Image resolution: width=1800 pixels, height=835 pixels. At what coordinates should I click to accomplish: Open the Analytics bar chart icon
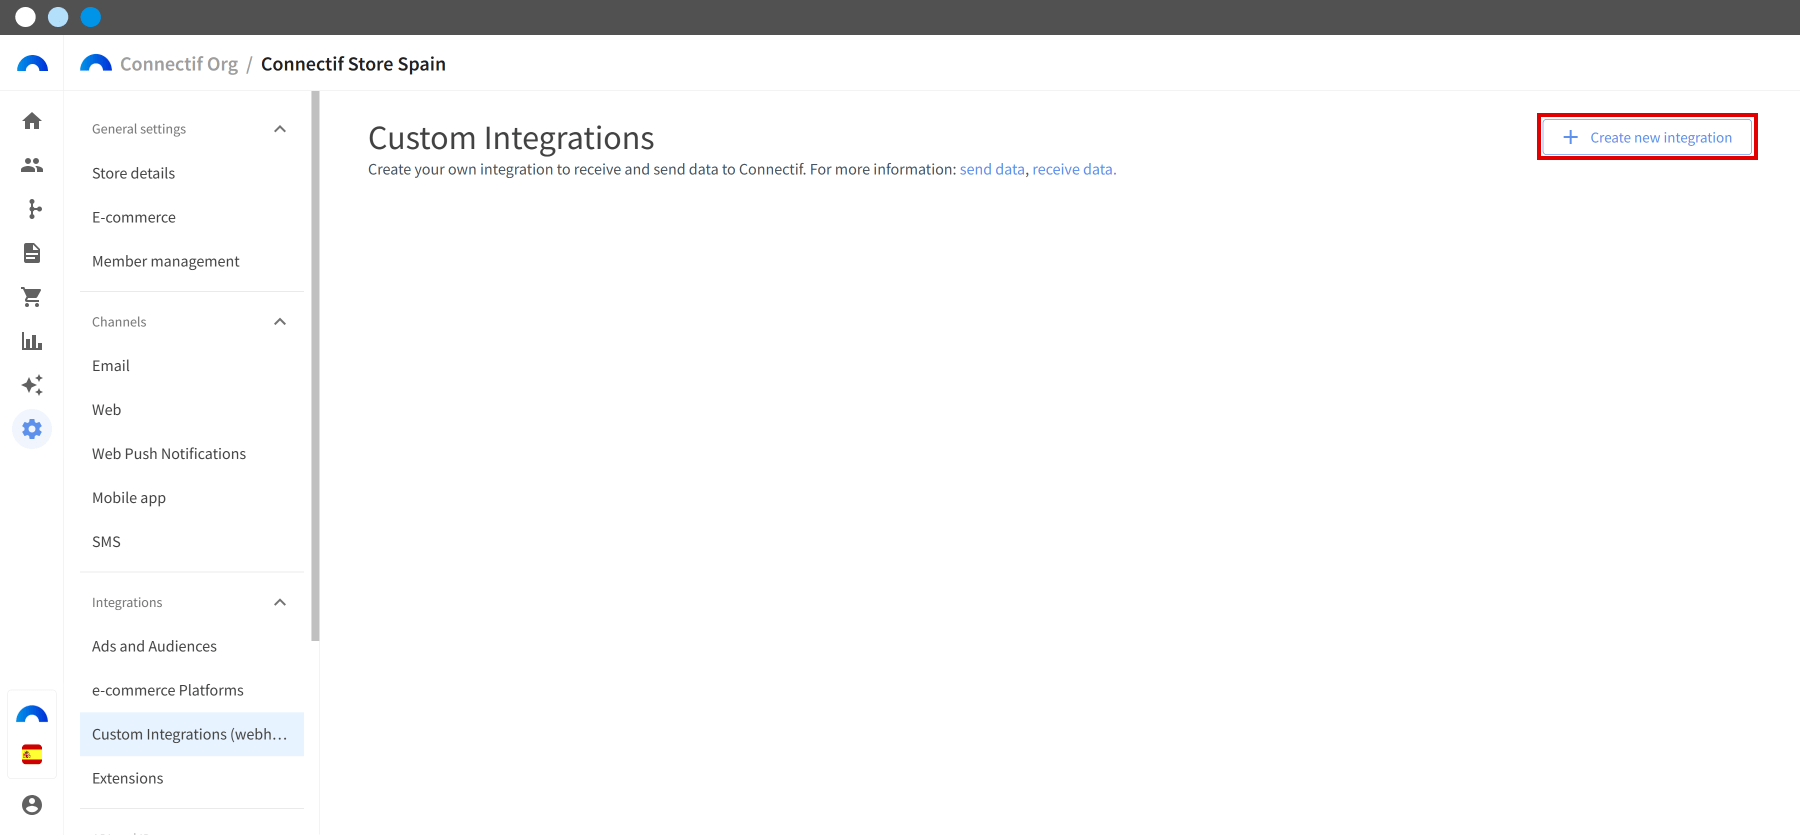[x=32, y=341]
